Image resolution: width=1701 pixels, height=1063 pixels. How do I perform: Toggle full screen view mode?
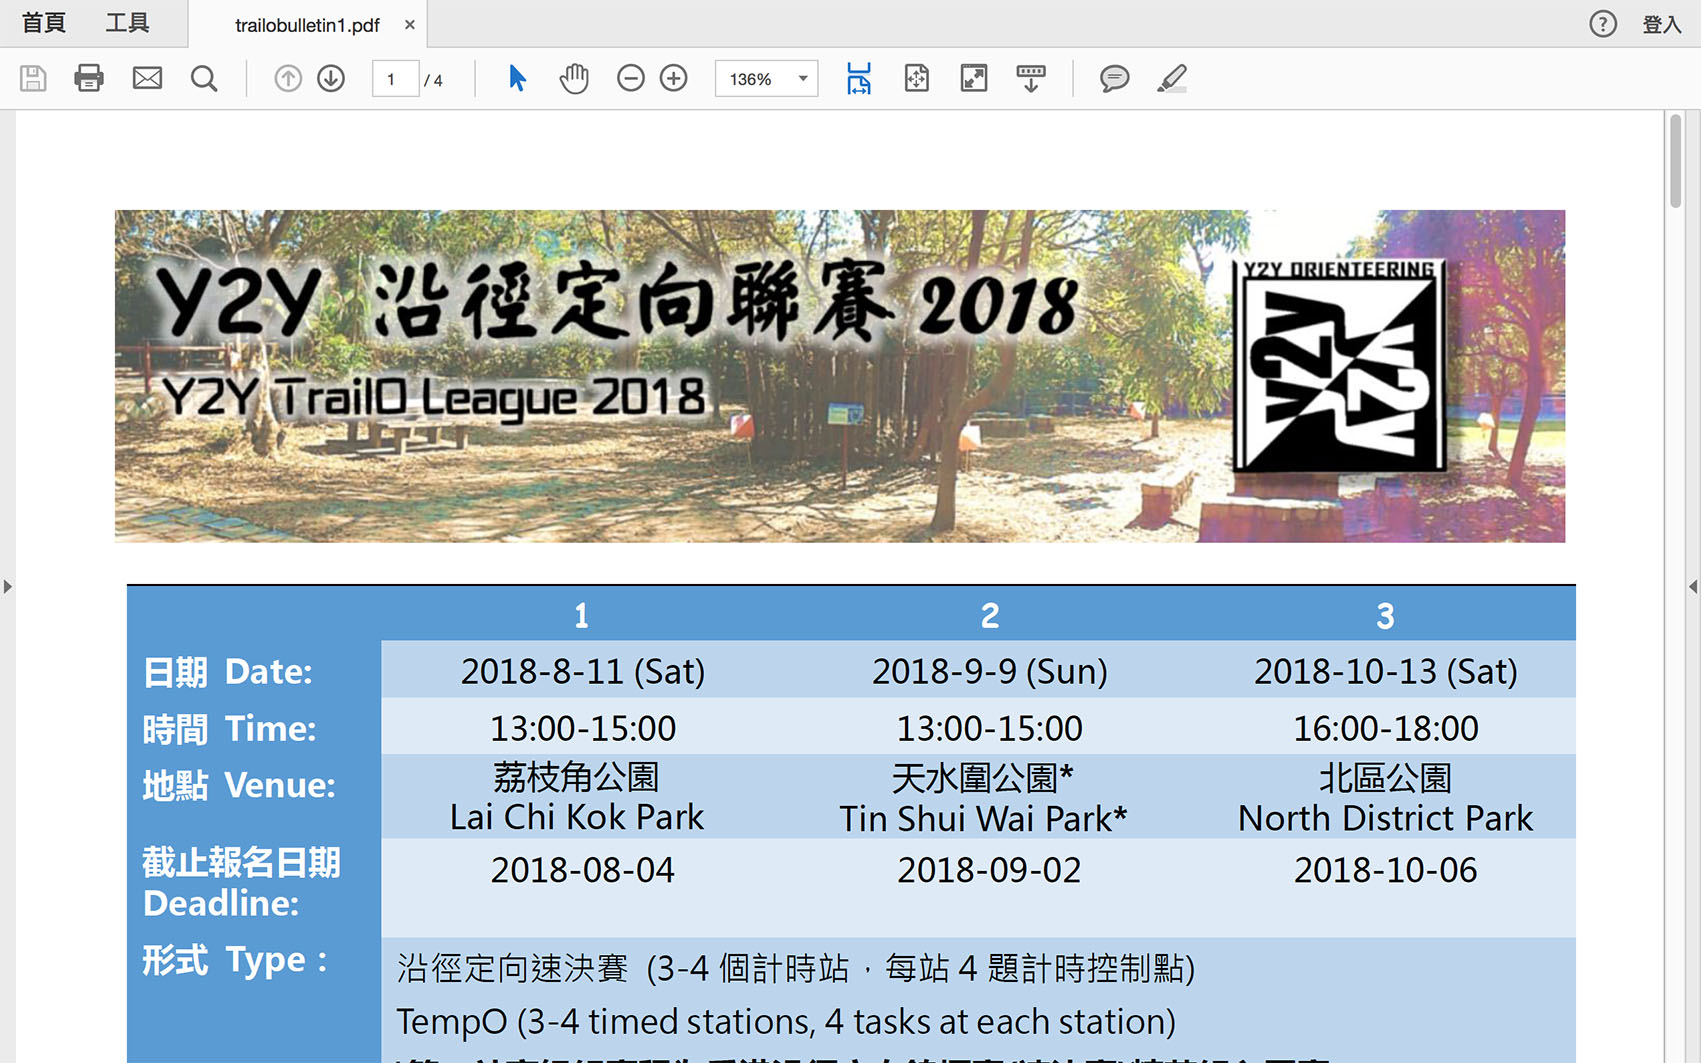(x=974, y=78)
